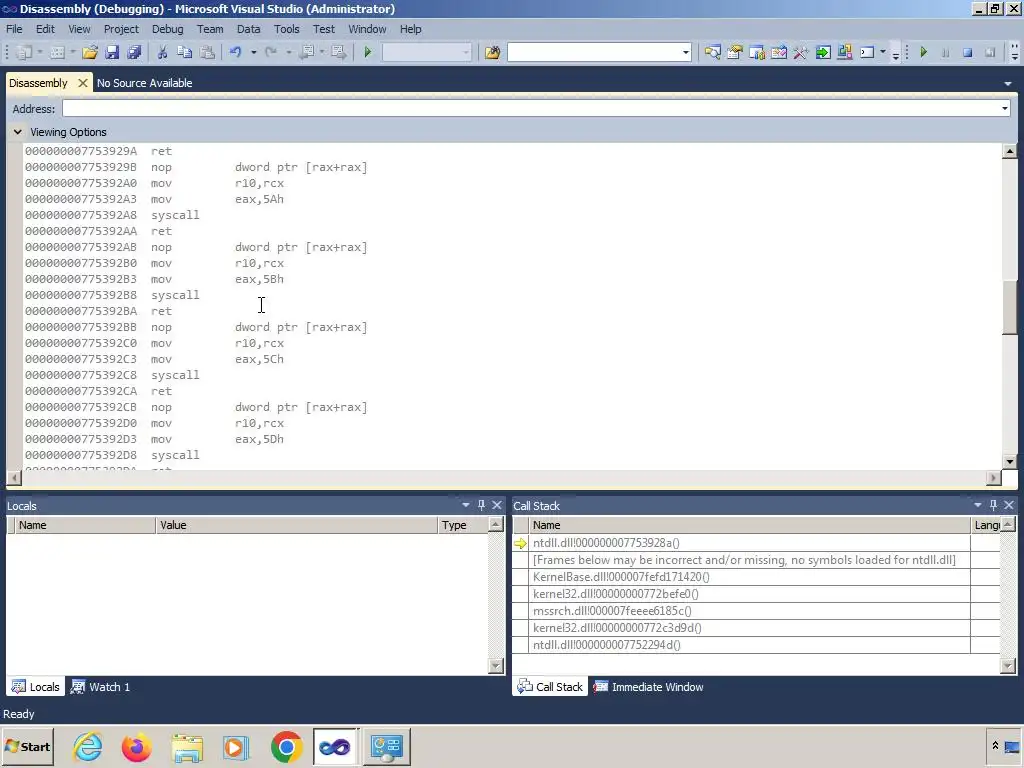
Task: Open the New Project dropdown arrow
Action: 40,52
